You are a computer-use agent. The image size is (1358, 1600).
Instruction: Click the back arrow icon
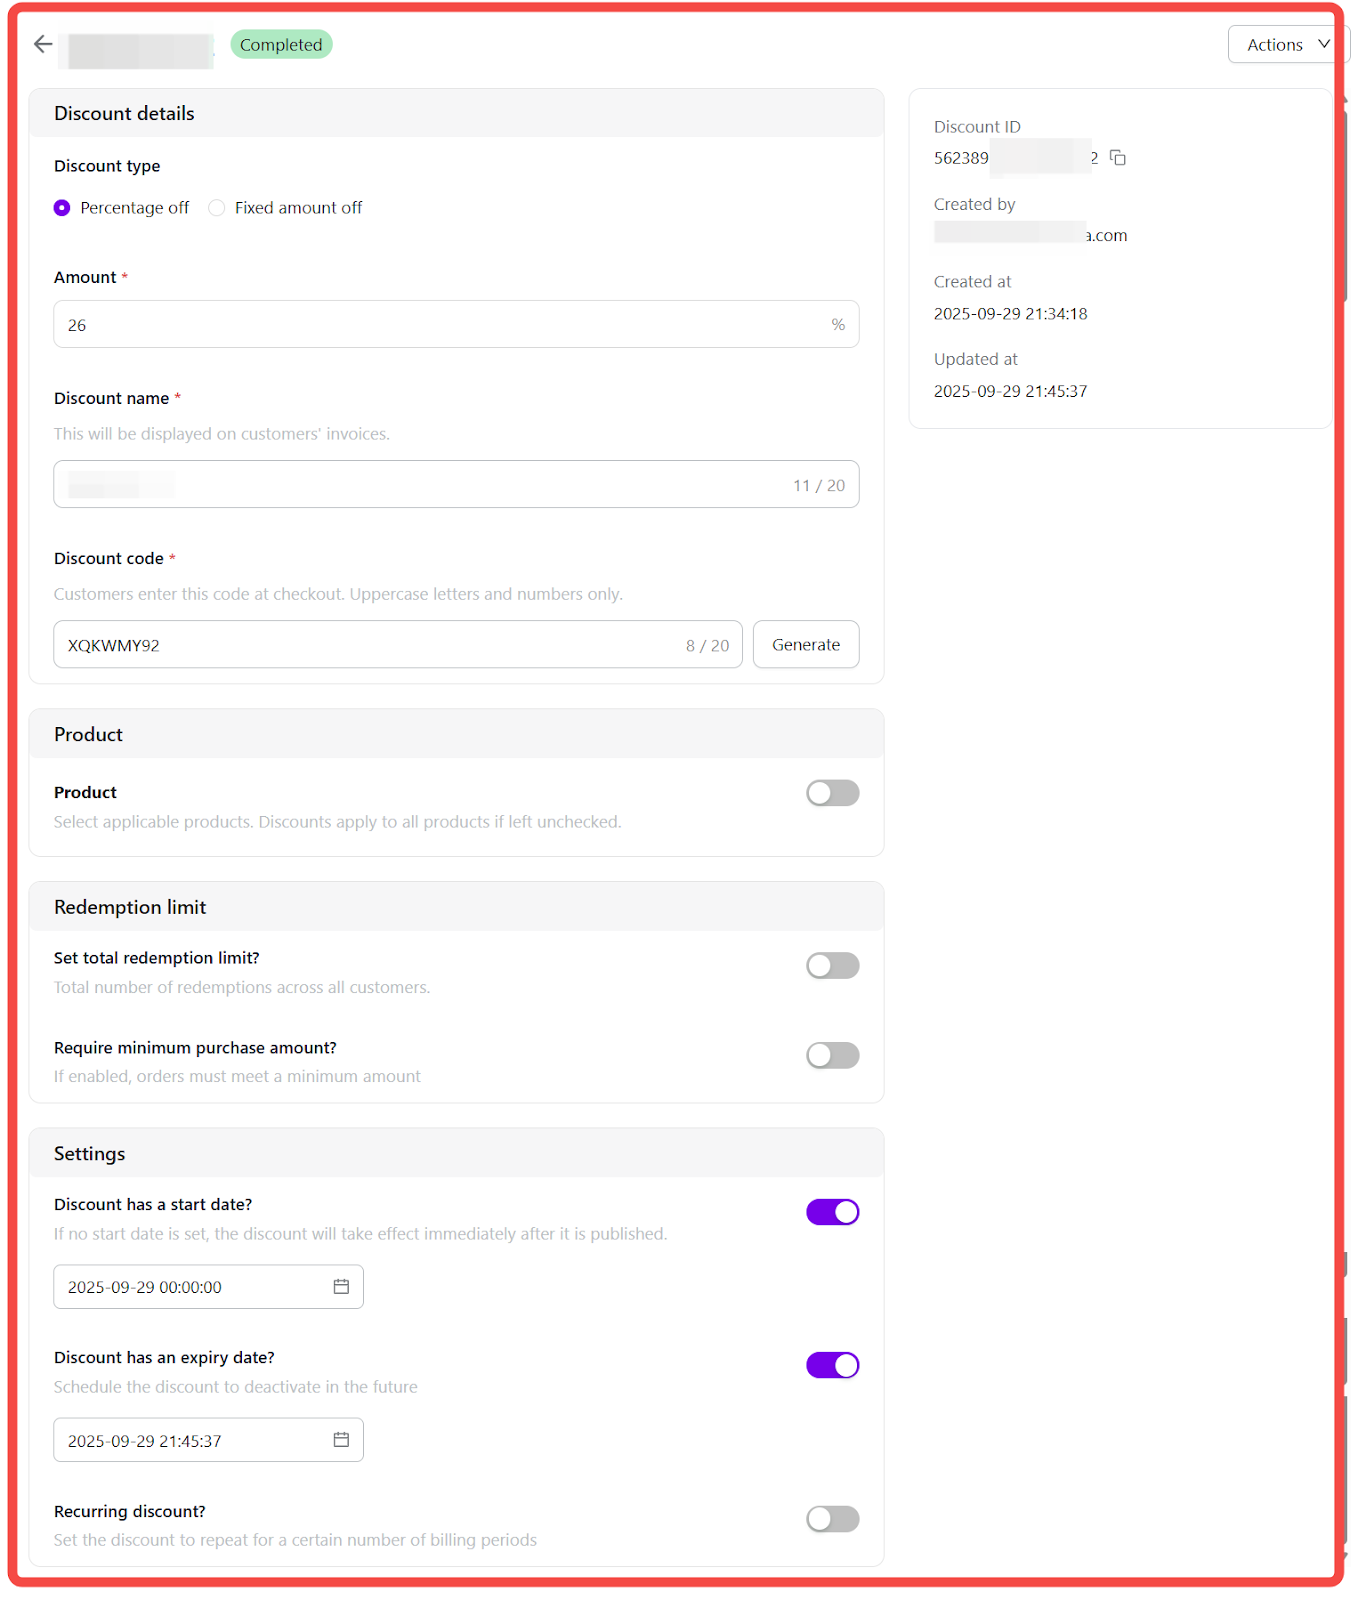click(x=43, y=44)
